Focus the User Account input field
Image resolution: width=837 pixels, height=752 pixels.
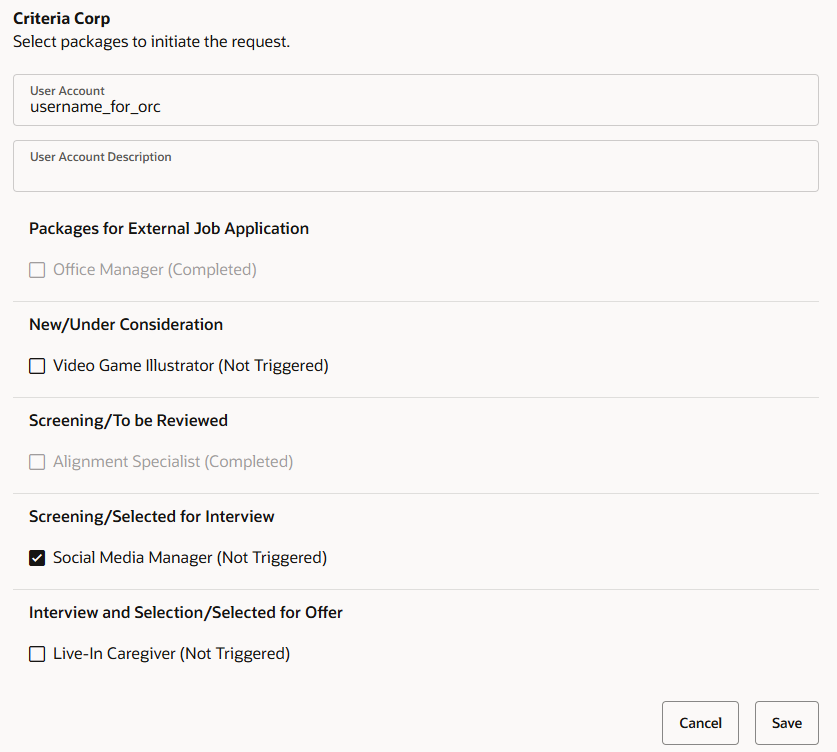tap(416, 100)
